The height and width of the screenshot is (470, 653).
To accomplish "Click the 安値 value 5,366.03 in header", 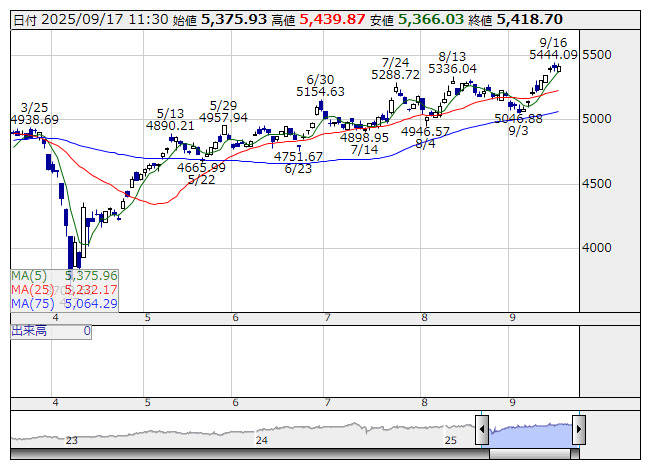I will (431, 20).
